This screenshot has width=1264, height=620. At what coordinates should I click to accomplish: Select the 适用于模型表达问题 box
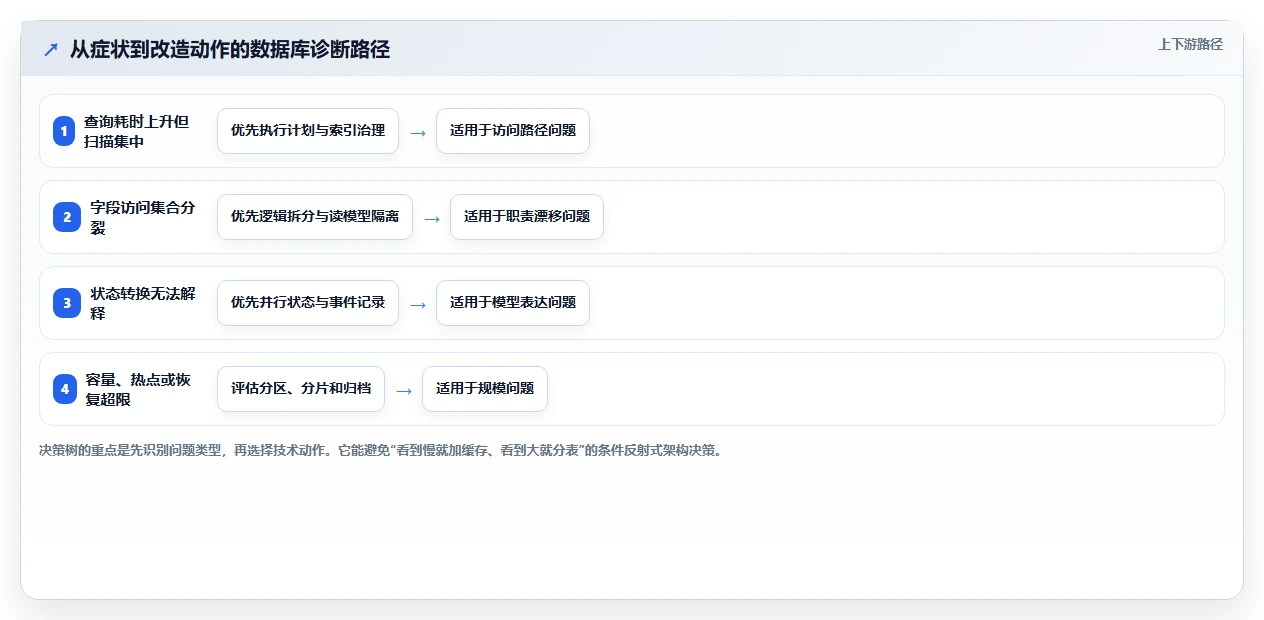point(513,303)
